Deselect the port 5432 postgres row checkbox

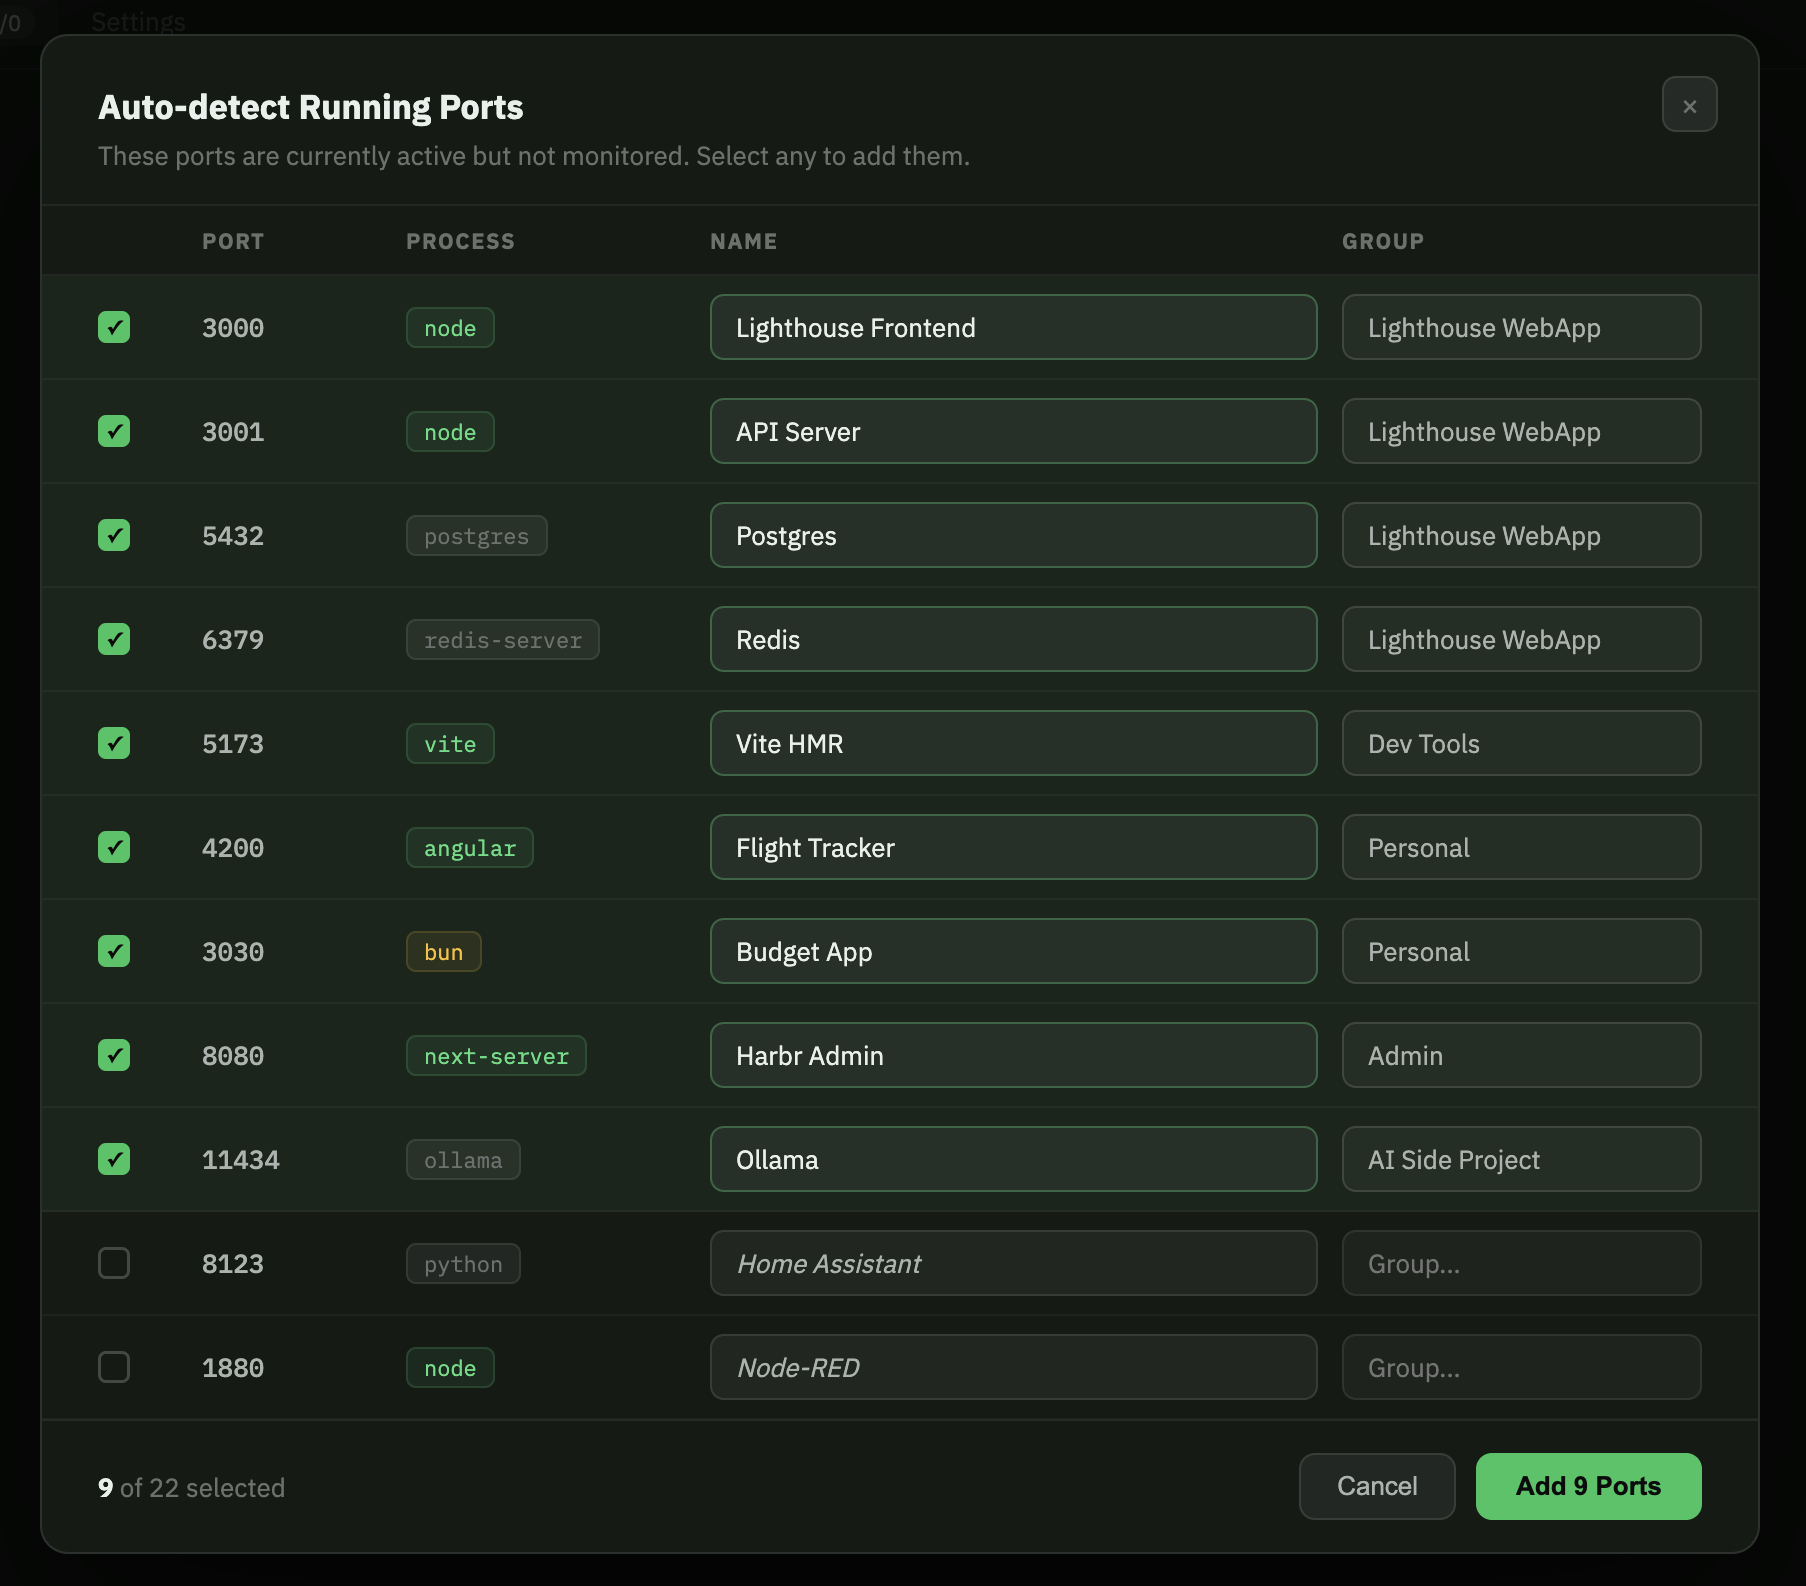(114, 535)
